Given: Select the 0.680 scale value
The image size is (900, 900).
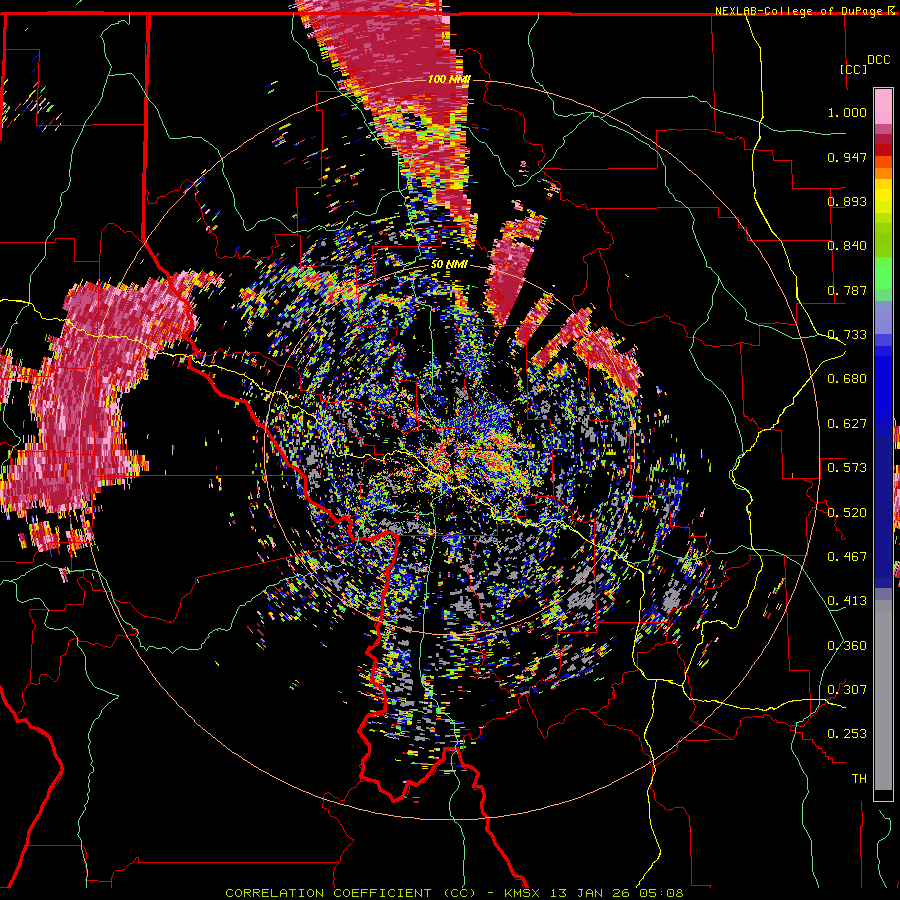Looking at the screenshot, I should click(847, 379).
